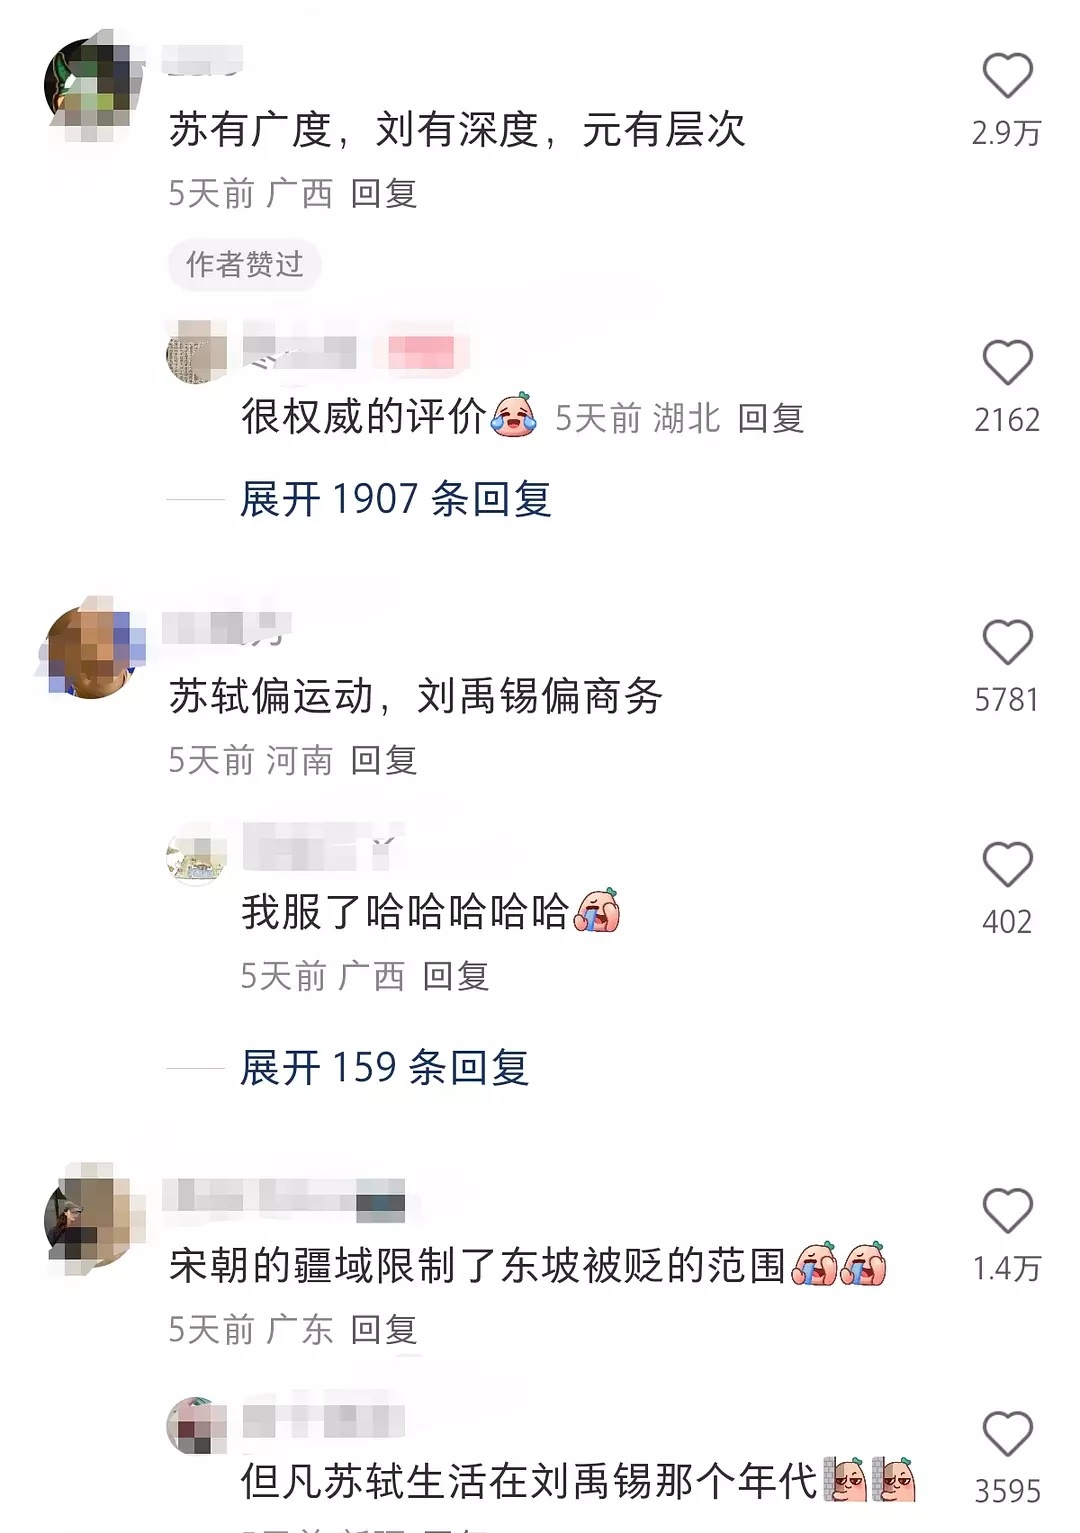Open avatar of 很权威的评价 replier
Screen dimensions: 1080x1533
click(196, 352)
